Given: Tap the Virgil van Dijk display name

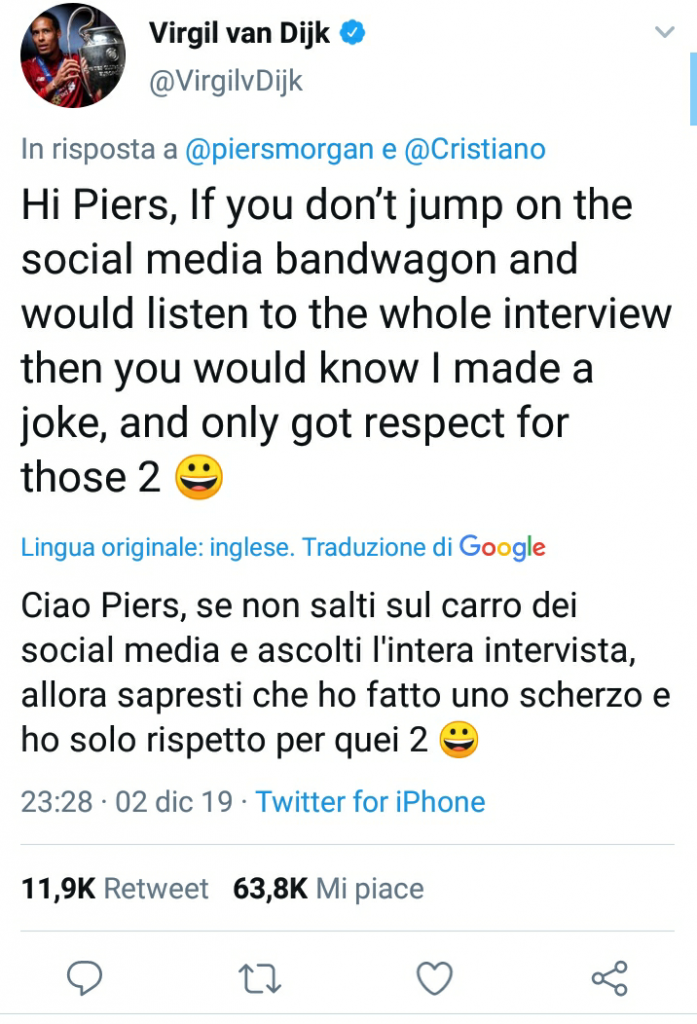Looking at the screenshot, I should (x=243, y=33).
